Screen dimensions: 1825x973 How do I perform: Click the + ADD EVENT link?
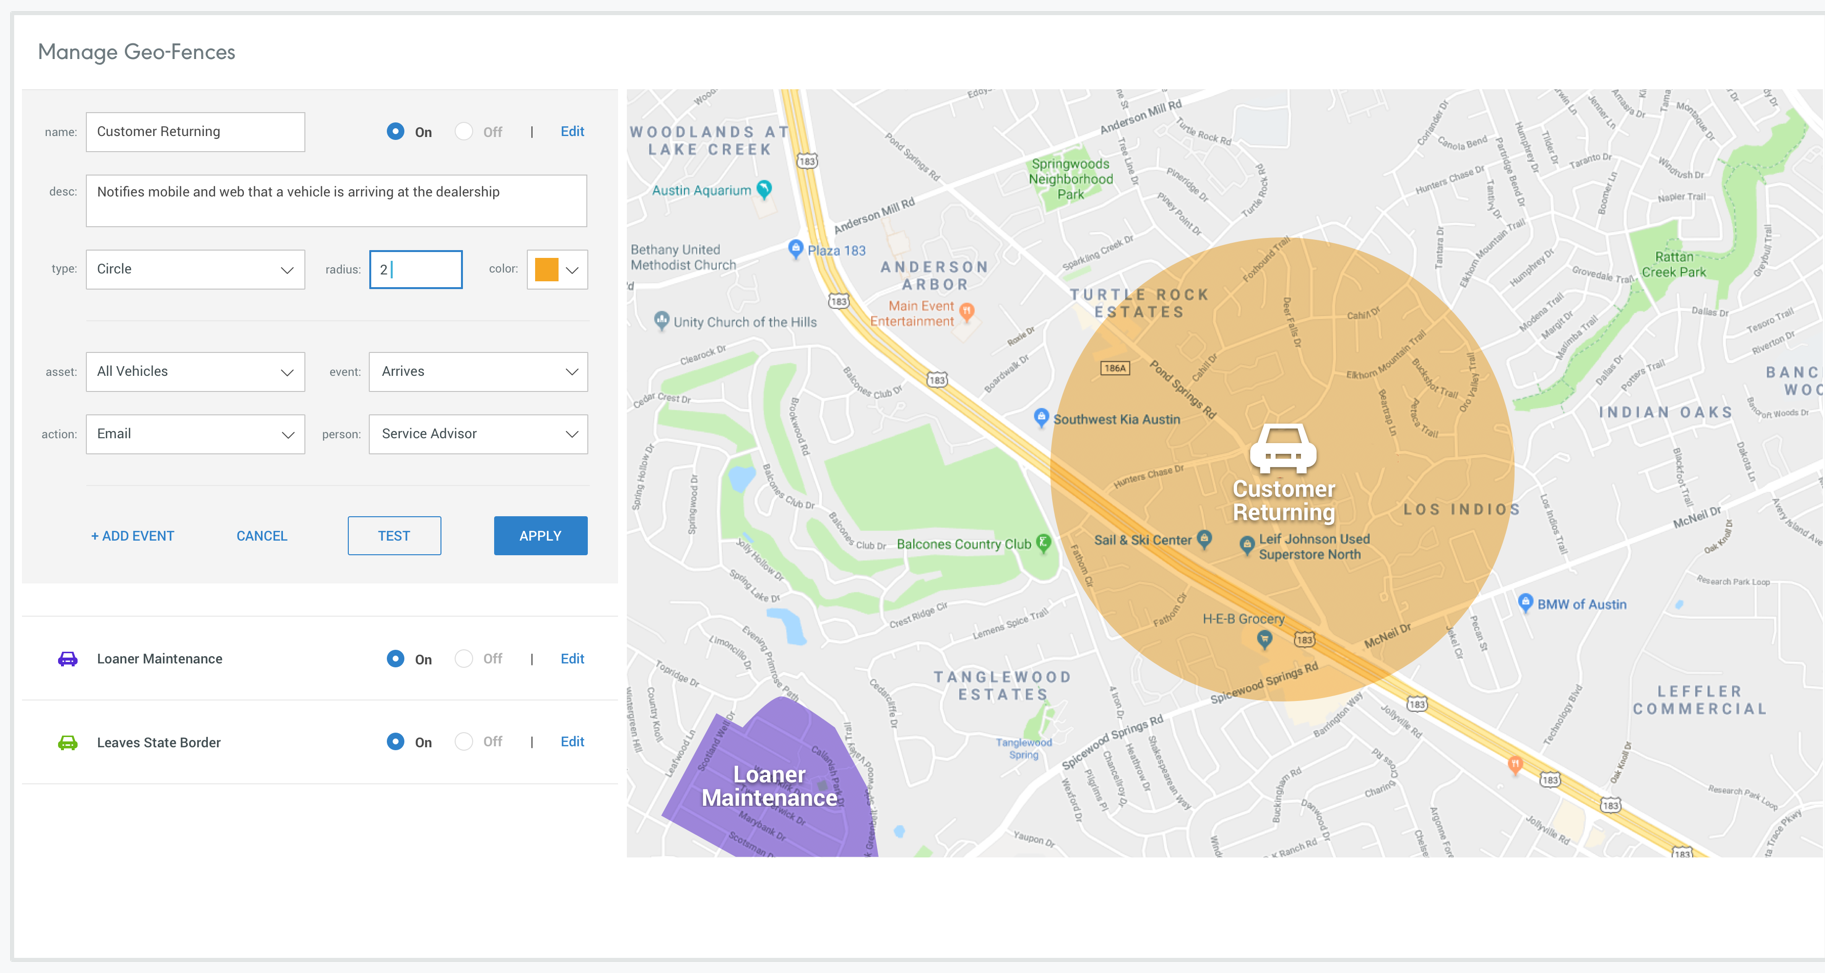pos(132,536)
